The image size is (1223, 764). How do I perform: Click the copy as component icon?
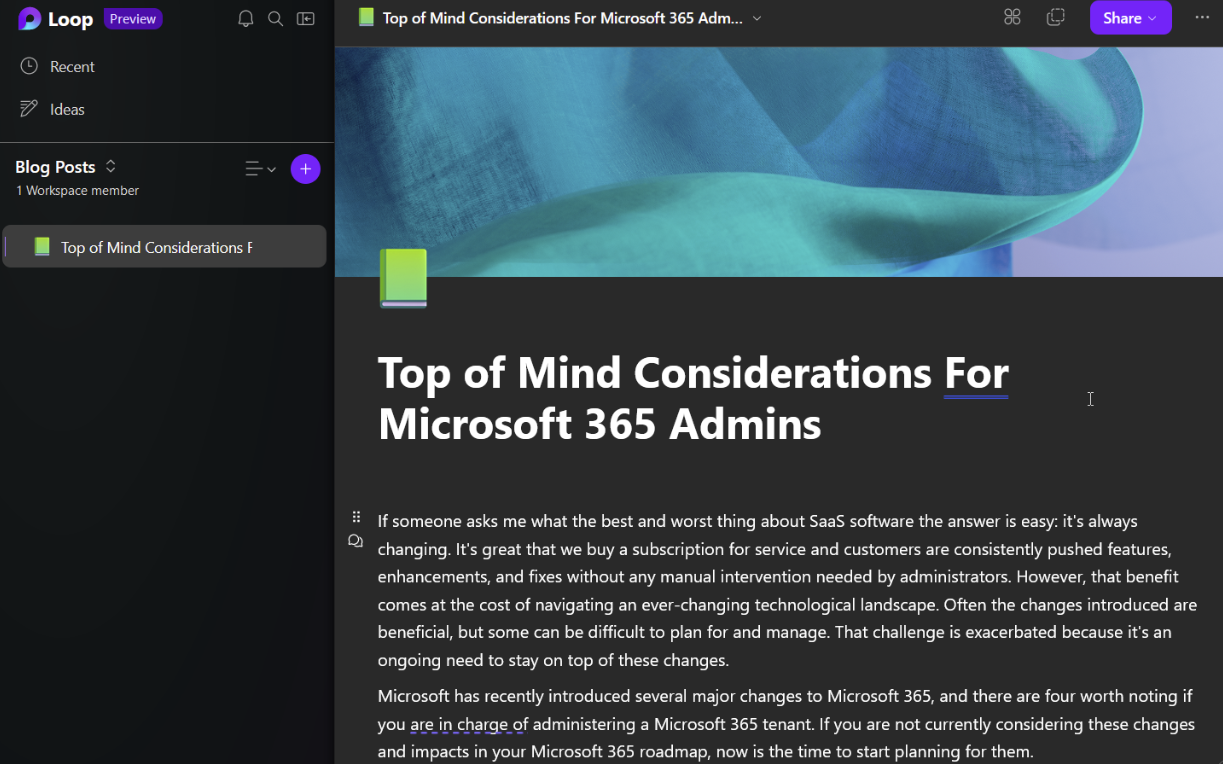pyautogui.click(x=1055, y=17)
